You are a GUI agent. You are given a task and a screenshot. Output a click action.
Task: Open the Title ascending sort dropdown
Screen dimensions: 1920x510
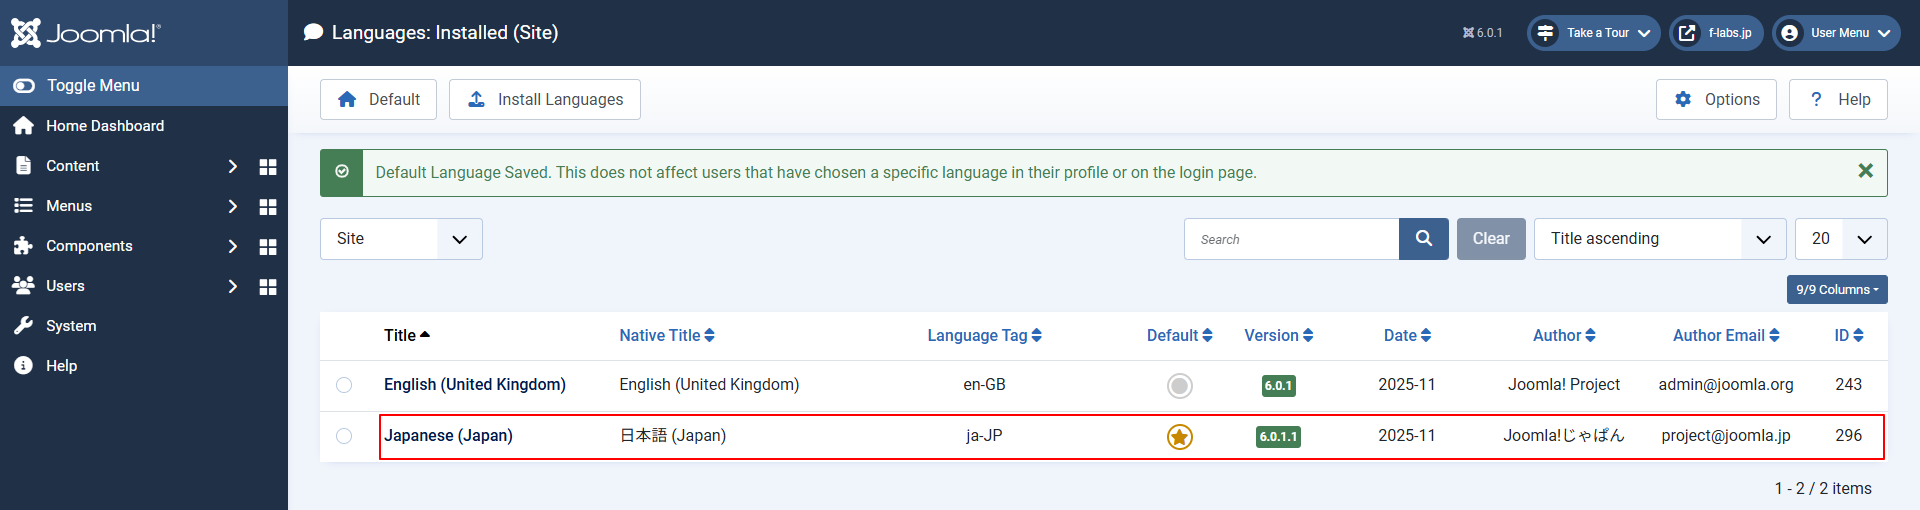click(1659, 239)
